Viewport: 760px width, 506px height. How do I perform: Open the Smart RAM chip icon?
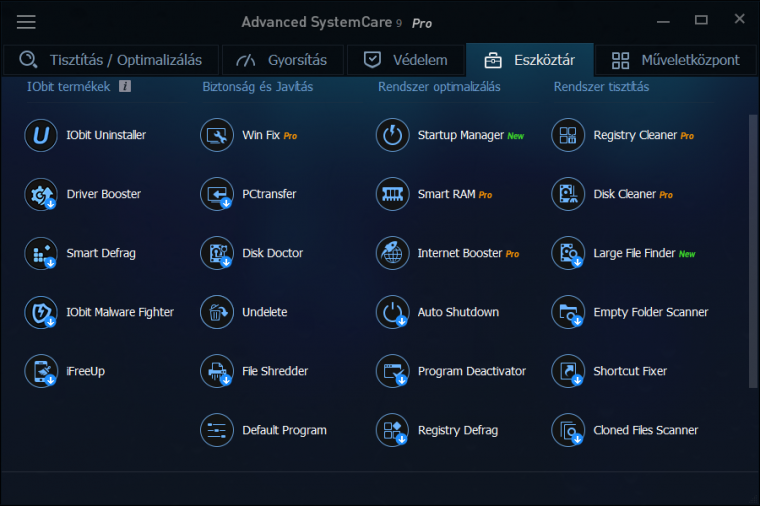click(x=393, y=194)
